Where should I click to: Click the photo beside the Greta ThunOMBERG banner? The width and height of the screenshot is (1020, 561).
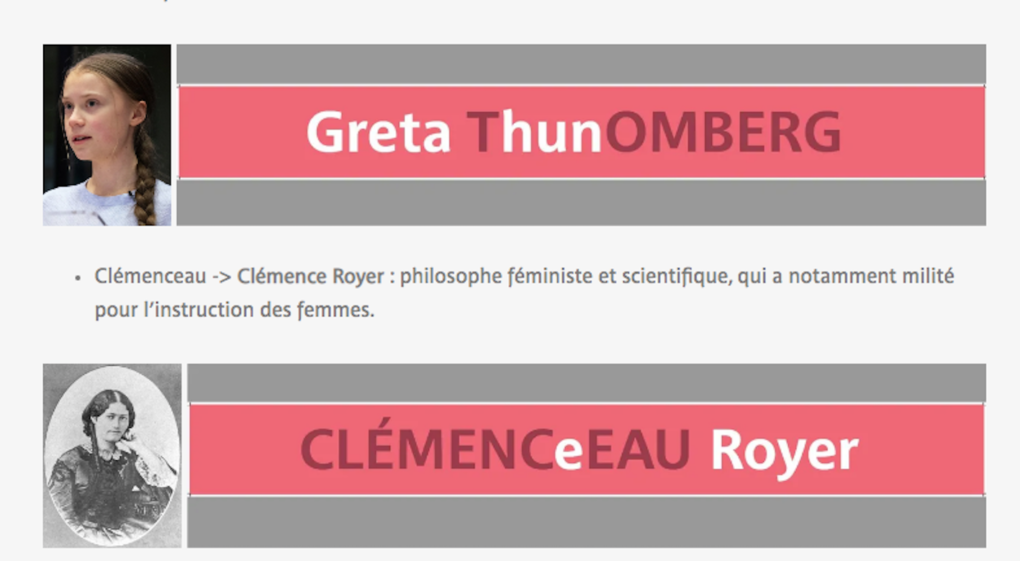click(107, 135)
